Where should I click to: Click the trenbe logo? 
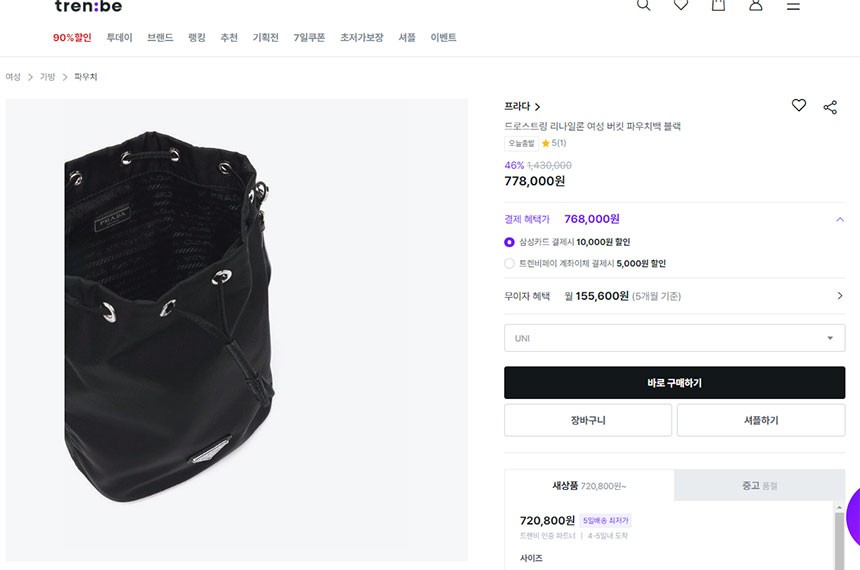click(88, 7)
